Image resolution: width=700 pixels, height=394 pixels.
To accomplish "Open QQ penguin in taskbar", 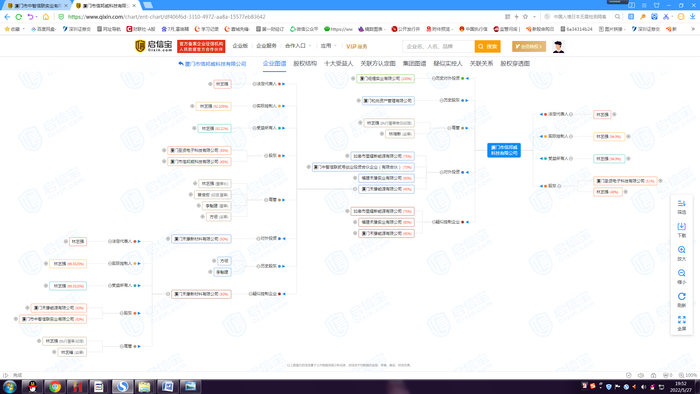I will [32, 386].
